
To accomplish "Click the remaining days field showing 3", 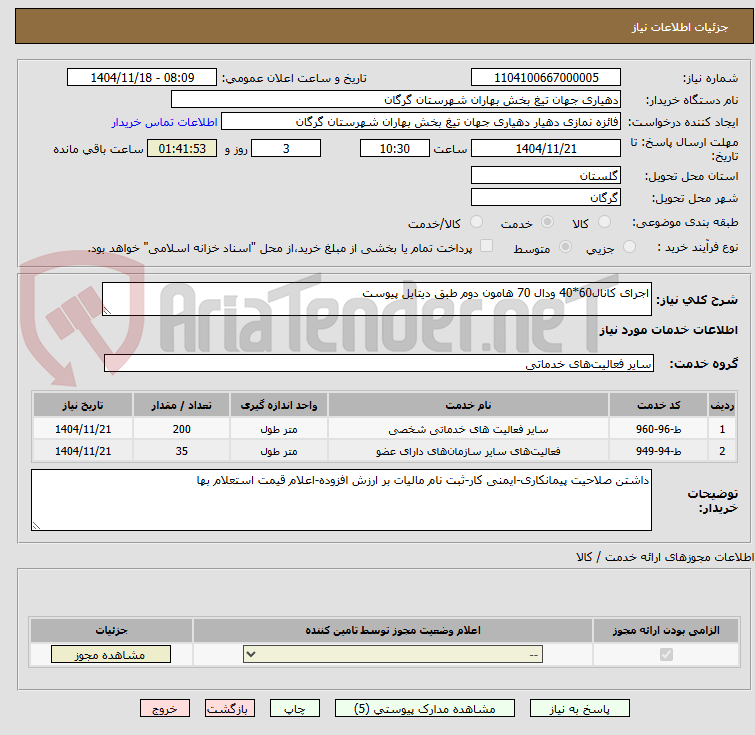I will [286, 148].
